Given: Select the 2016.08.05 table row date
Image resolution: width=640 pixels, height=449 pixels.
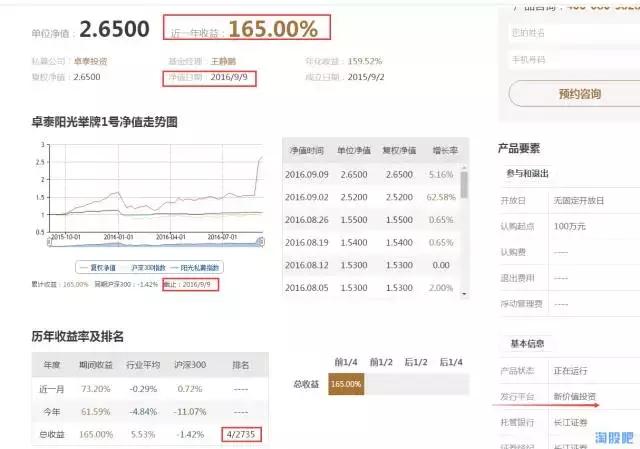Looking at the screenshot, I should [x=307, y=288].
